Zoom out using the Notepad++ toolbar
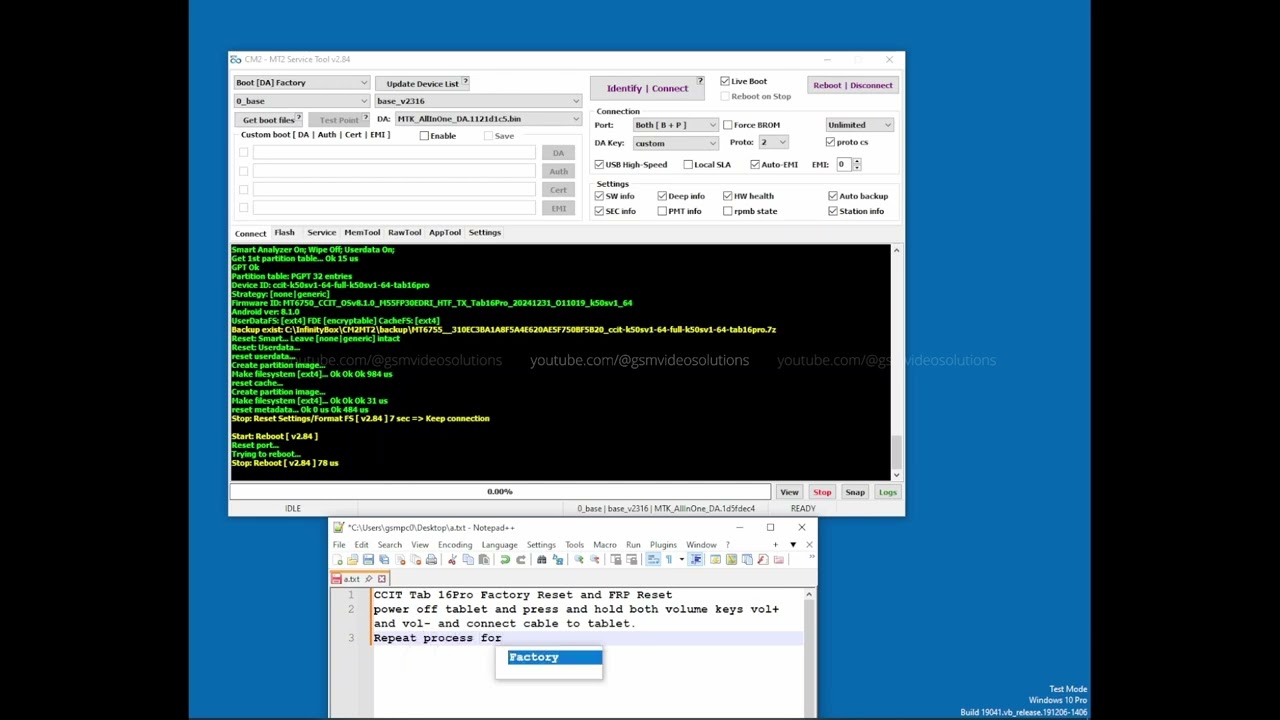Screen dimensions: 1280x720 (594, 559)
